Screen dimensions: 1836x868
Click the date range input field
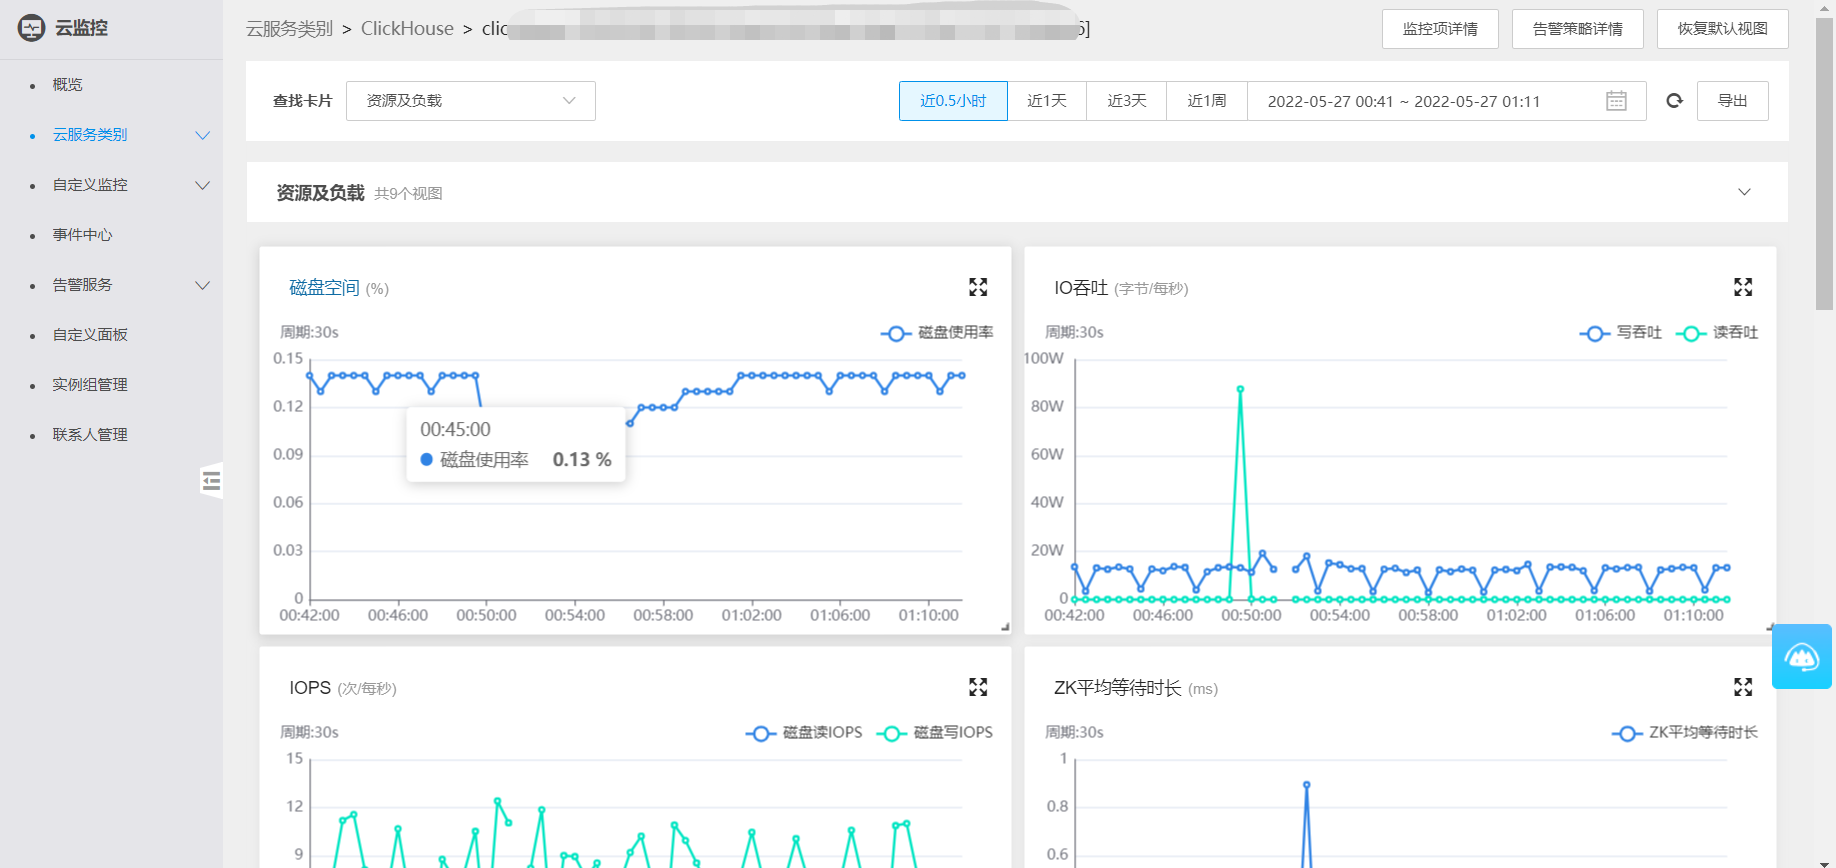click(1420, 101)
